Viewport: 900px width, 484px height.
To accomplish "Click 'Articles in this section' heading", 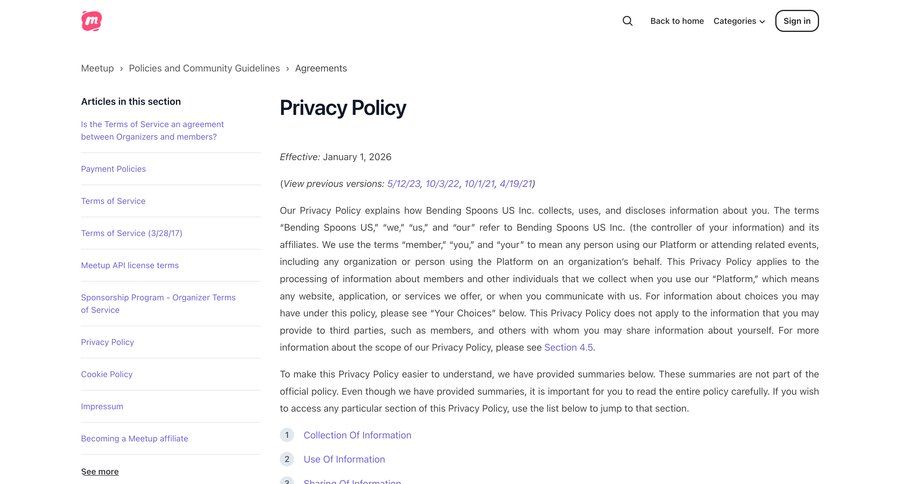I will tap(131, 102).
